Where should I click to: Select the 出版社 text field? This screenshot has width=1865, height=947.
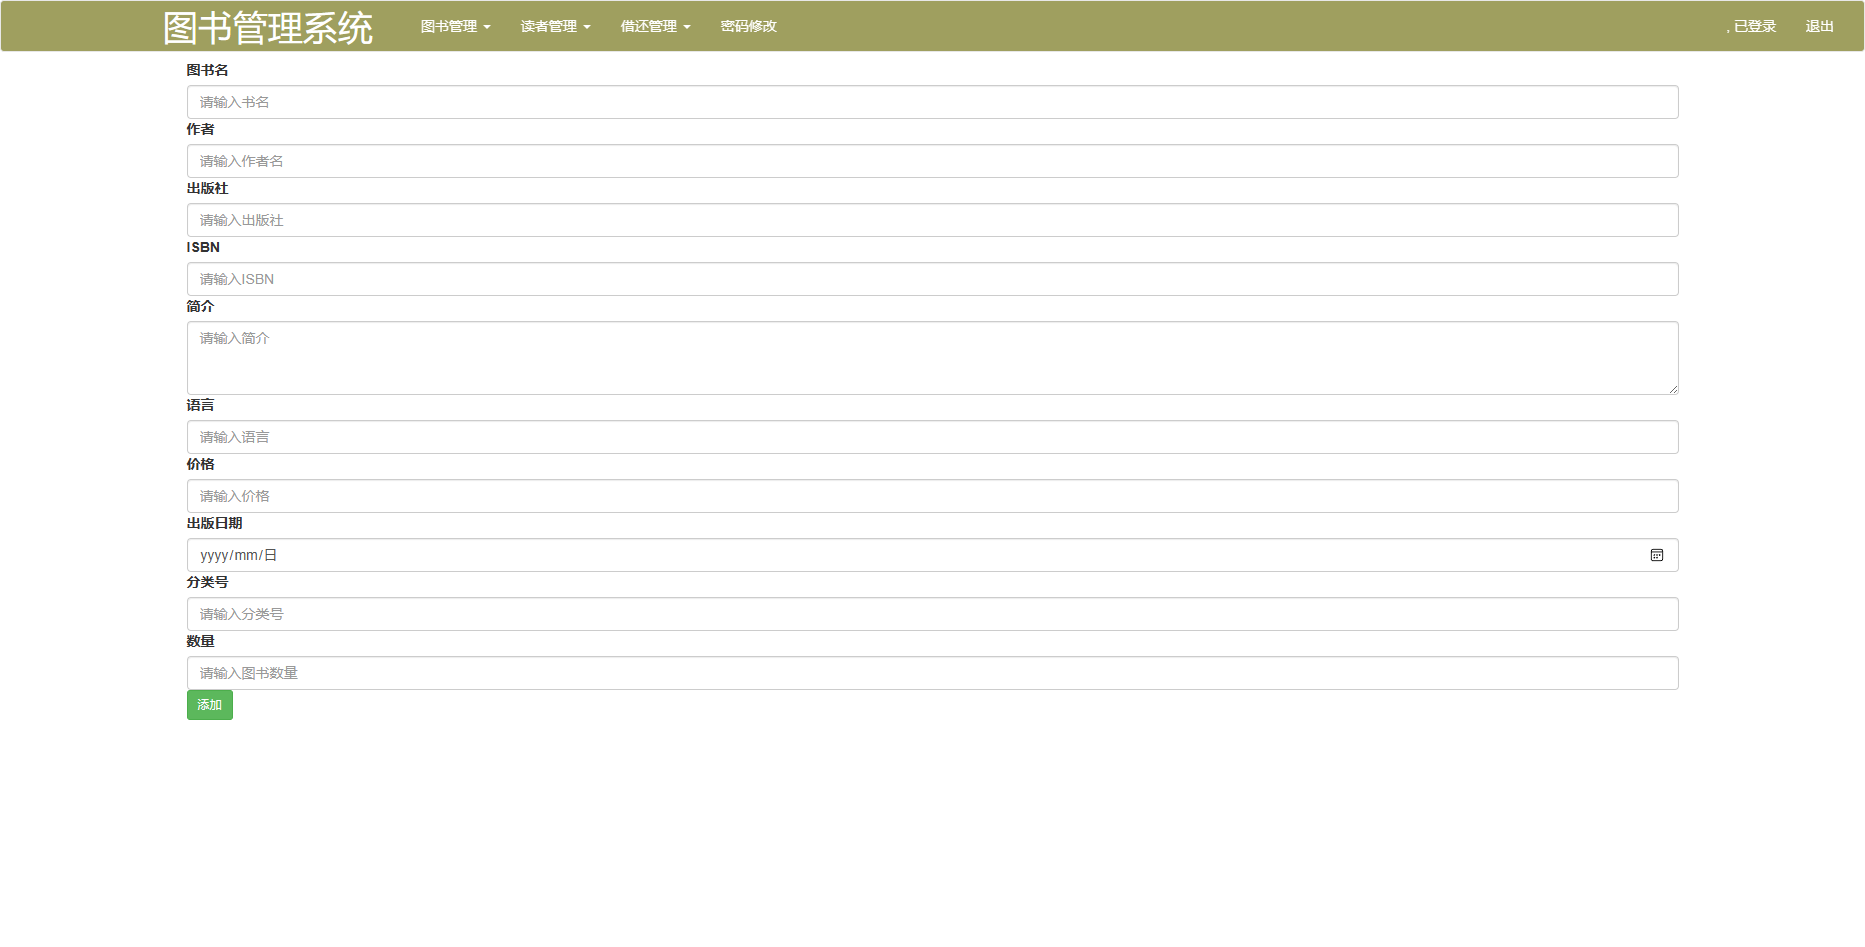point(932,220)
